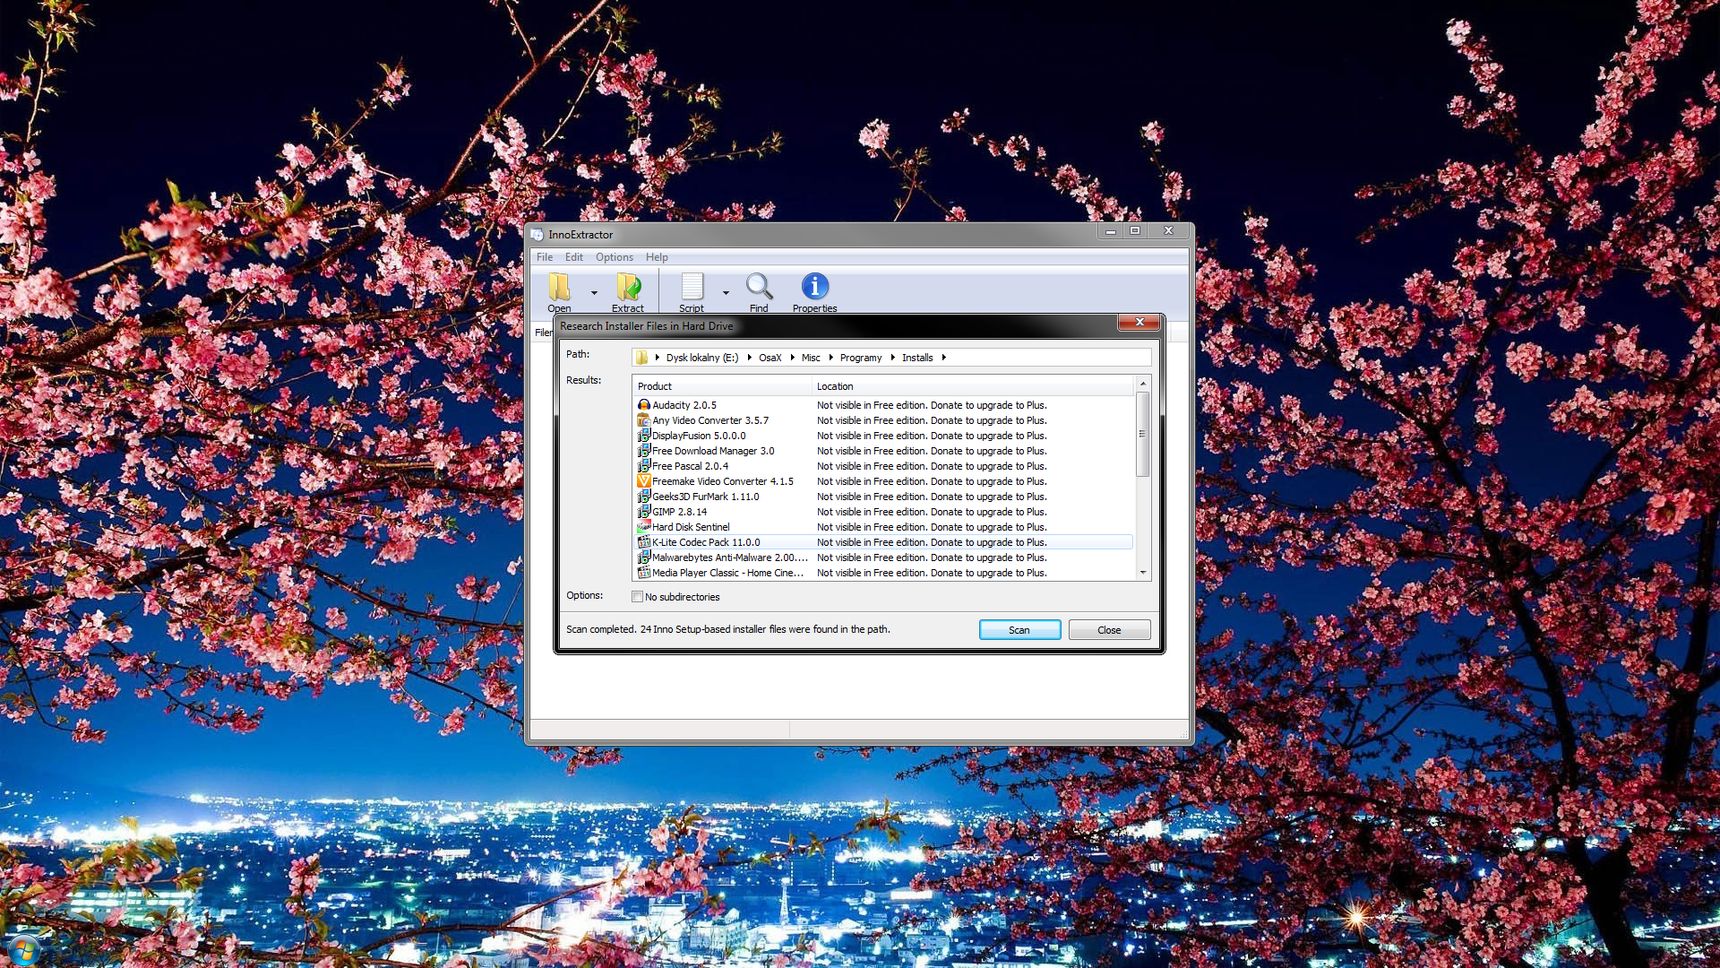Click the results list scrollbar thumb
Image resolution: width=1720 pixels, height=968 pixels.
[x=1143, y=434]
